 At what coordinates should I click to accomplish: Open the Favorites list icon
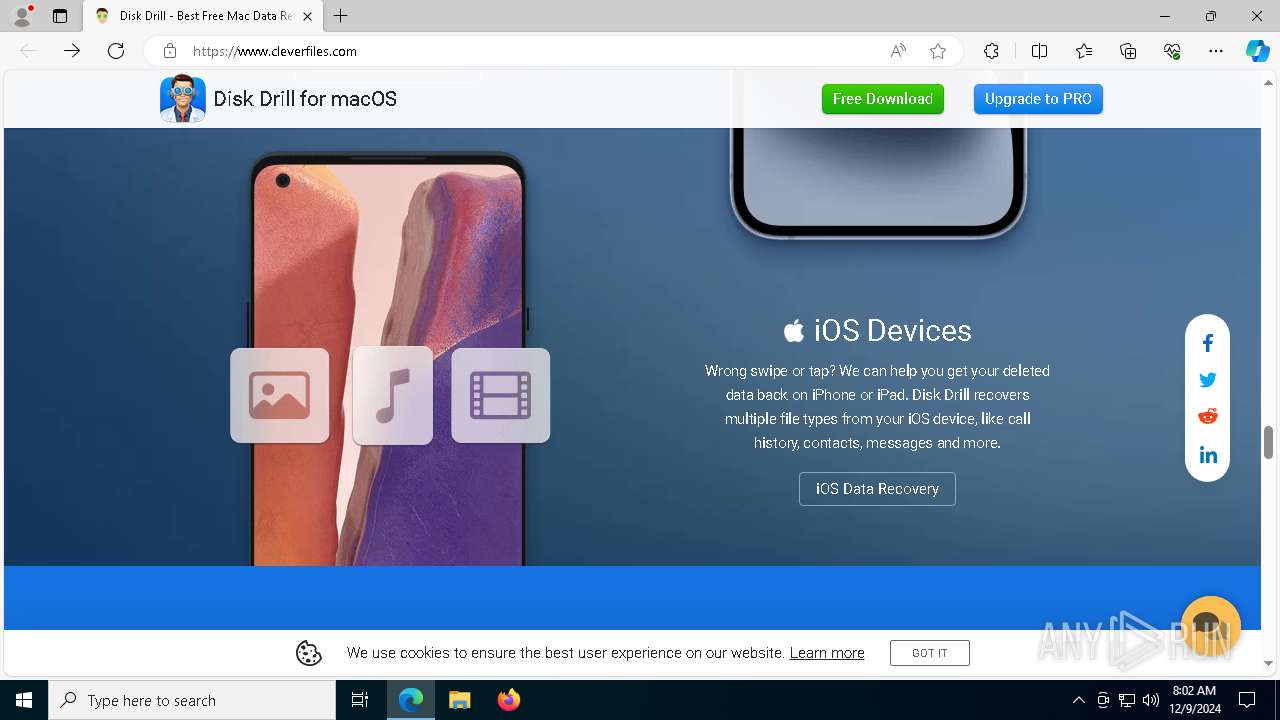tap(1084, 51)
